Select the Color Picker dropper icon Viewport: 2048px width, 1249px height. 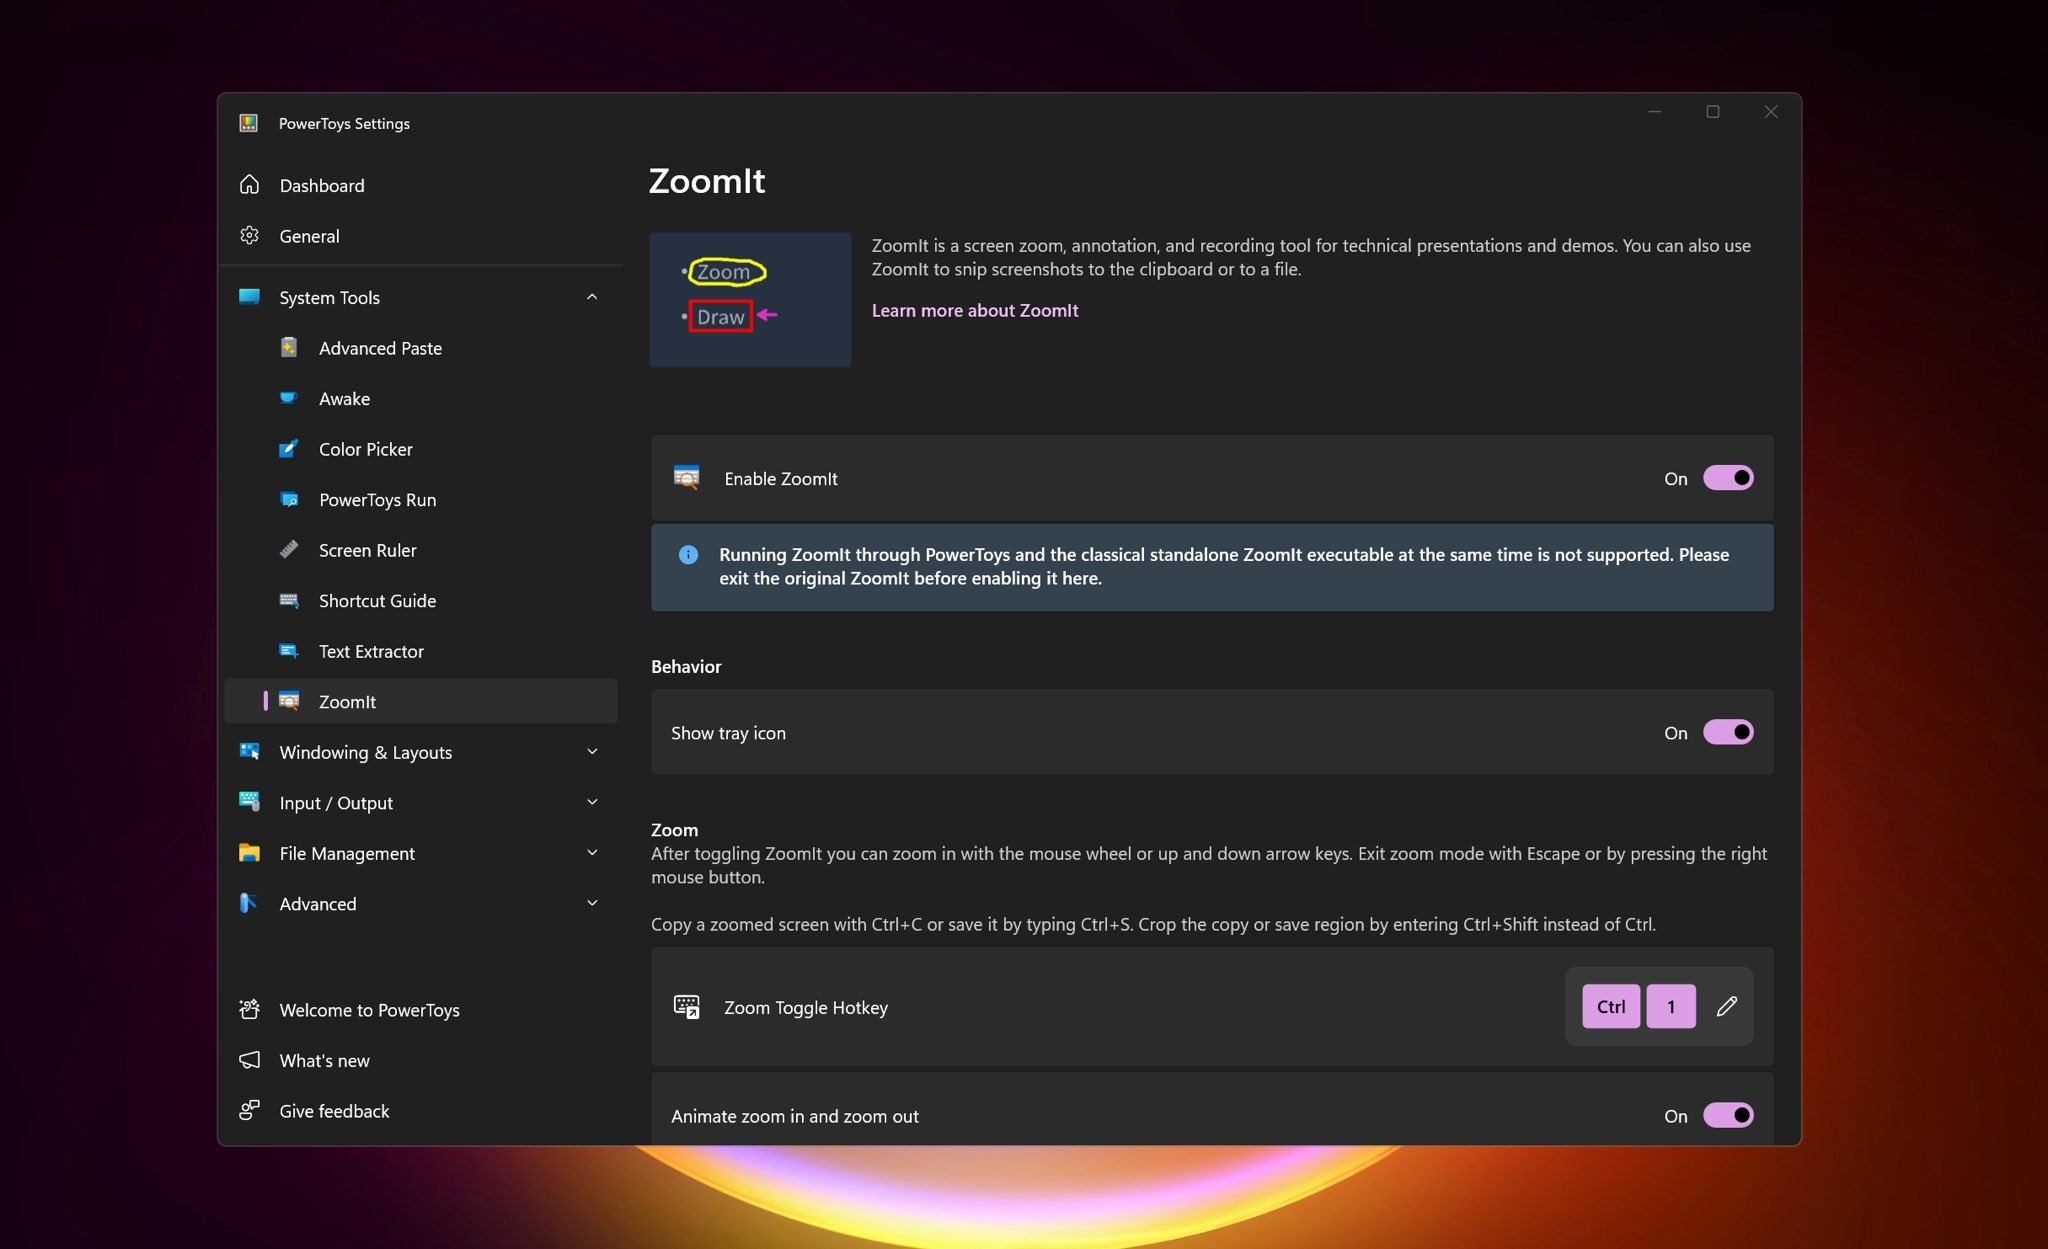coord(289,448)
